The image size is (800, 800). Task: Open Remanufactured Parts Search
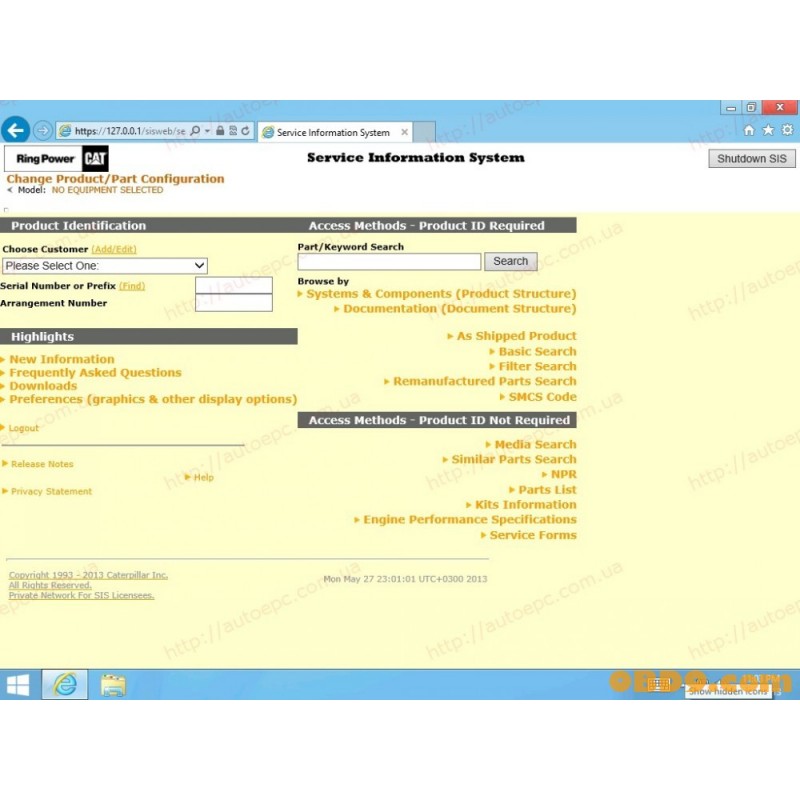pyautogui.click(x=485, y=381)
